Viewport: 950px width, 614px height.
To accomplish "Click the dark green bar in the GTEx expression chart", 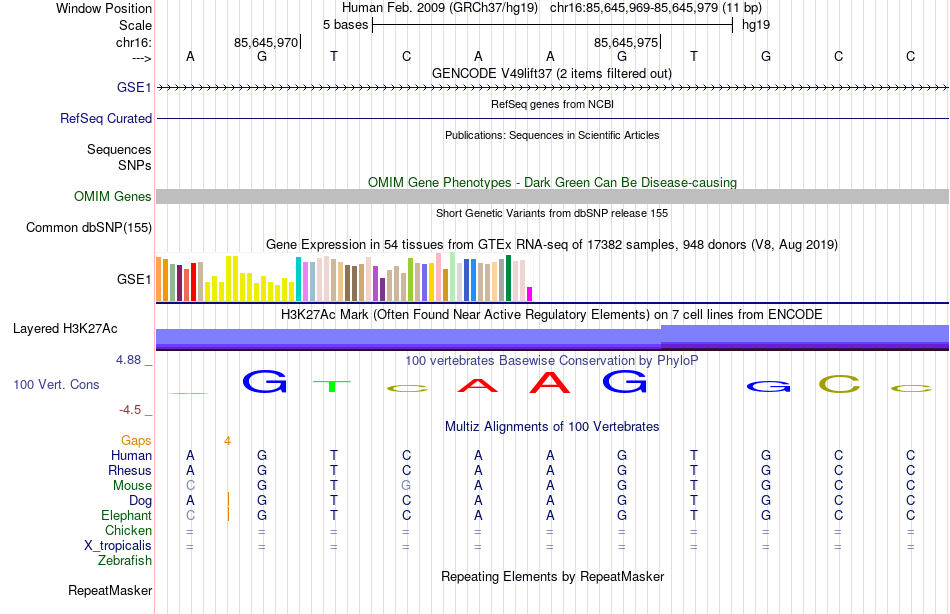I will coord(508,278).
